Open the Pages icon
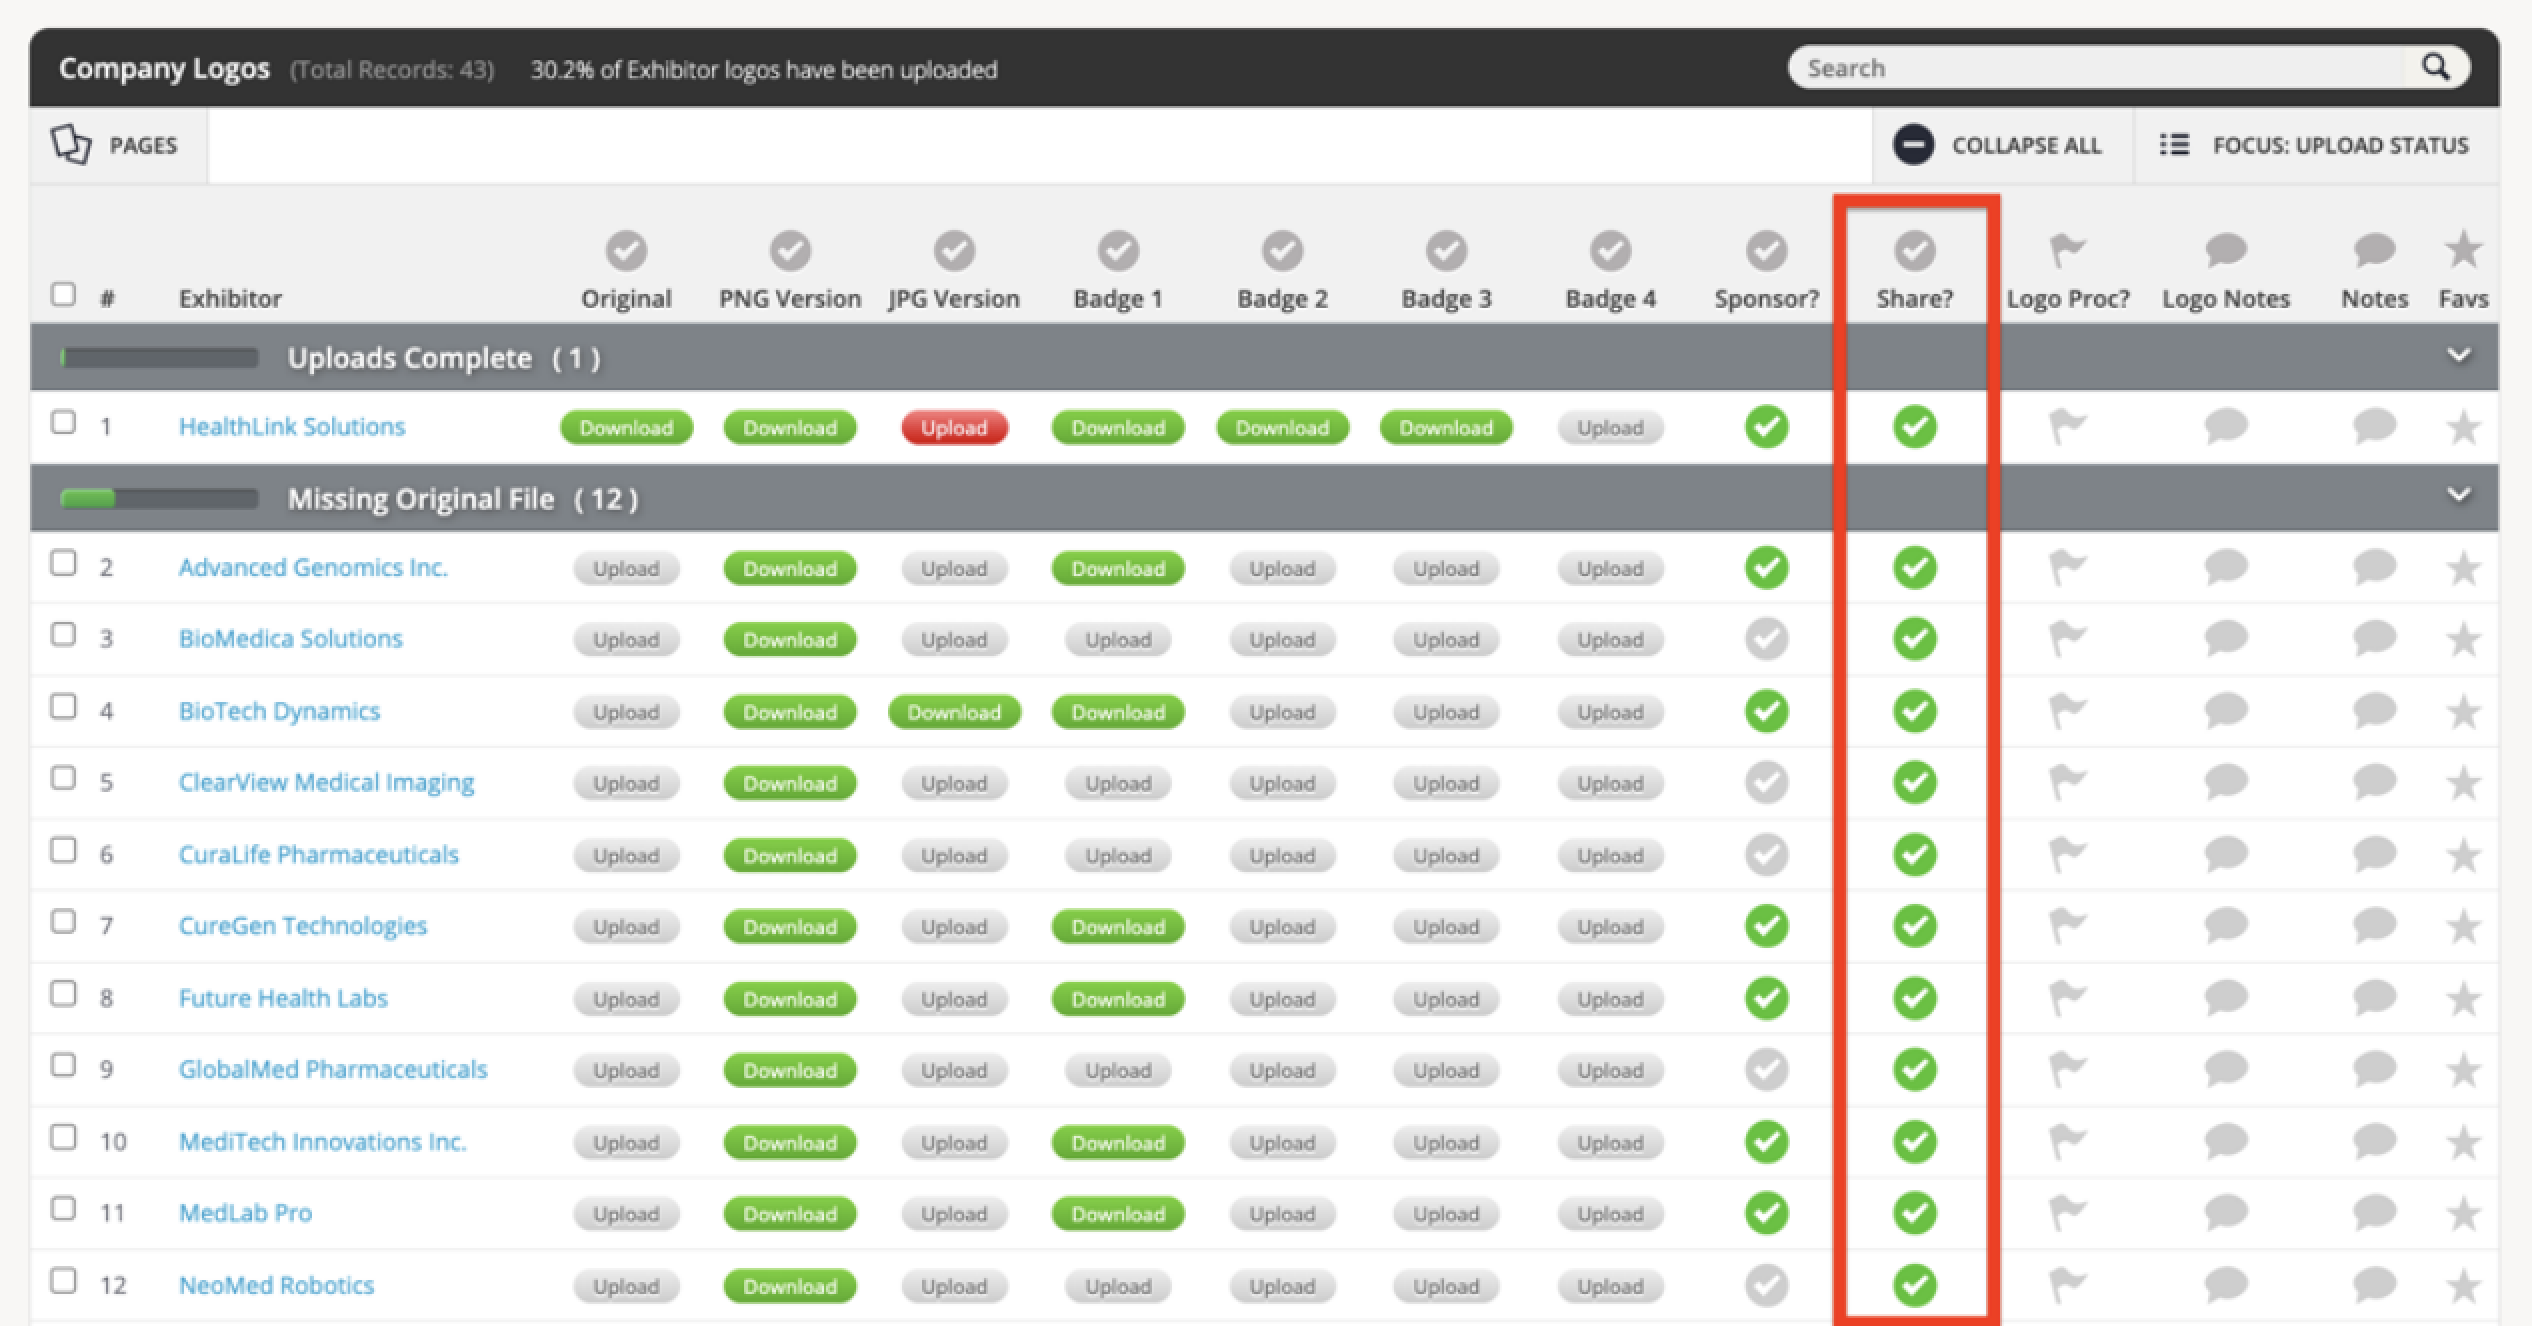The height and width of the screenshot is (1330, 2532). [71, 145]
